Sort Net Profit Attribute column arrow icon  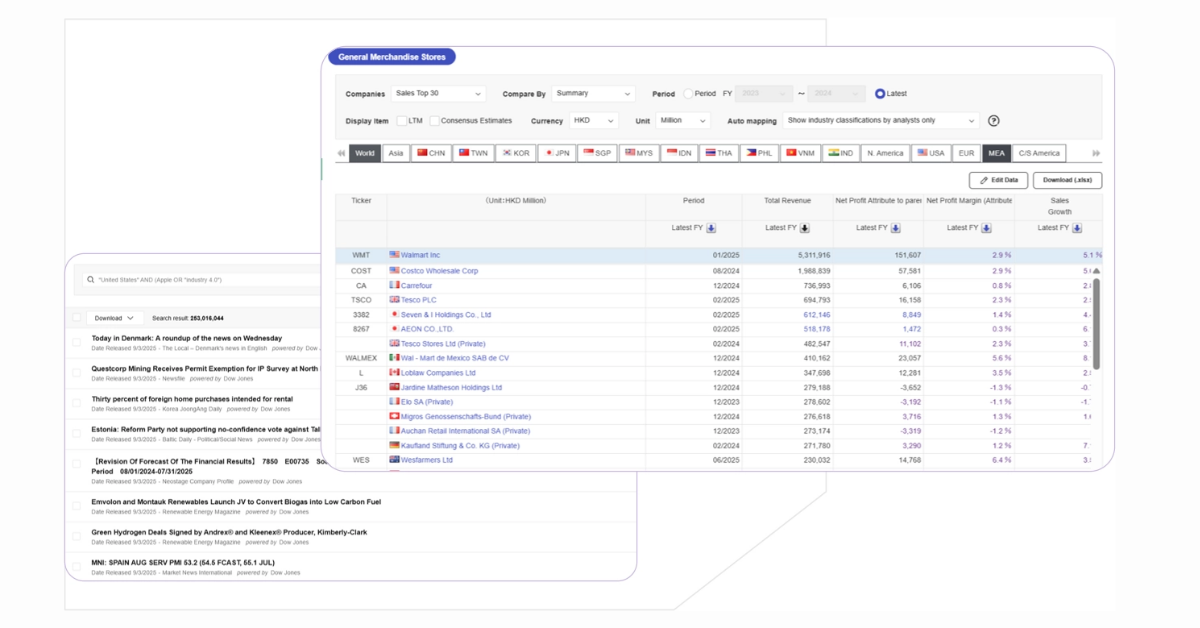pos(896,228)
